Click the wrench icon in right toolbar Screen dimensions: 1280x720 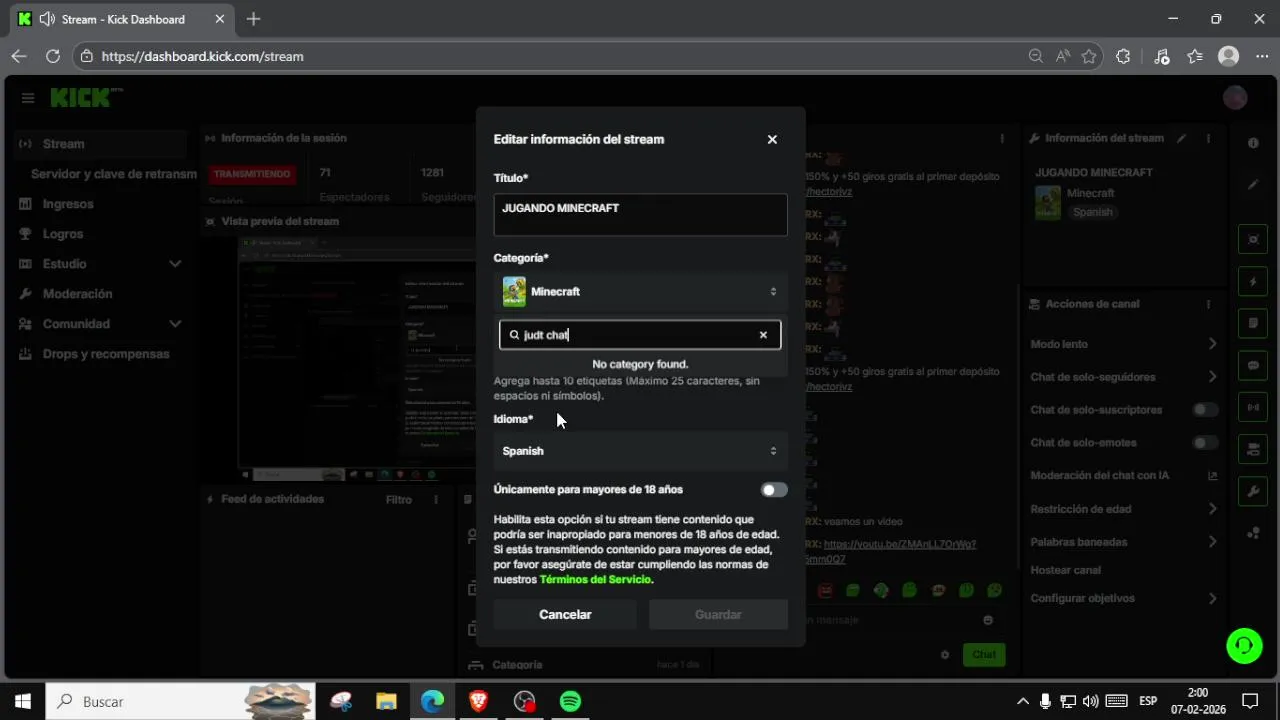pyautogui.click(x=1253, y=491)
